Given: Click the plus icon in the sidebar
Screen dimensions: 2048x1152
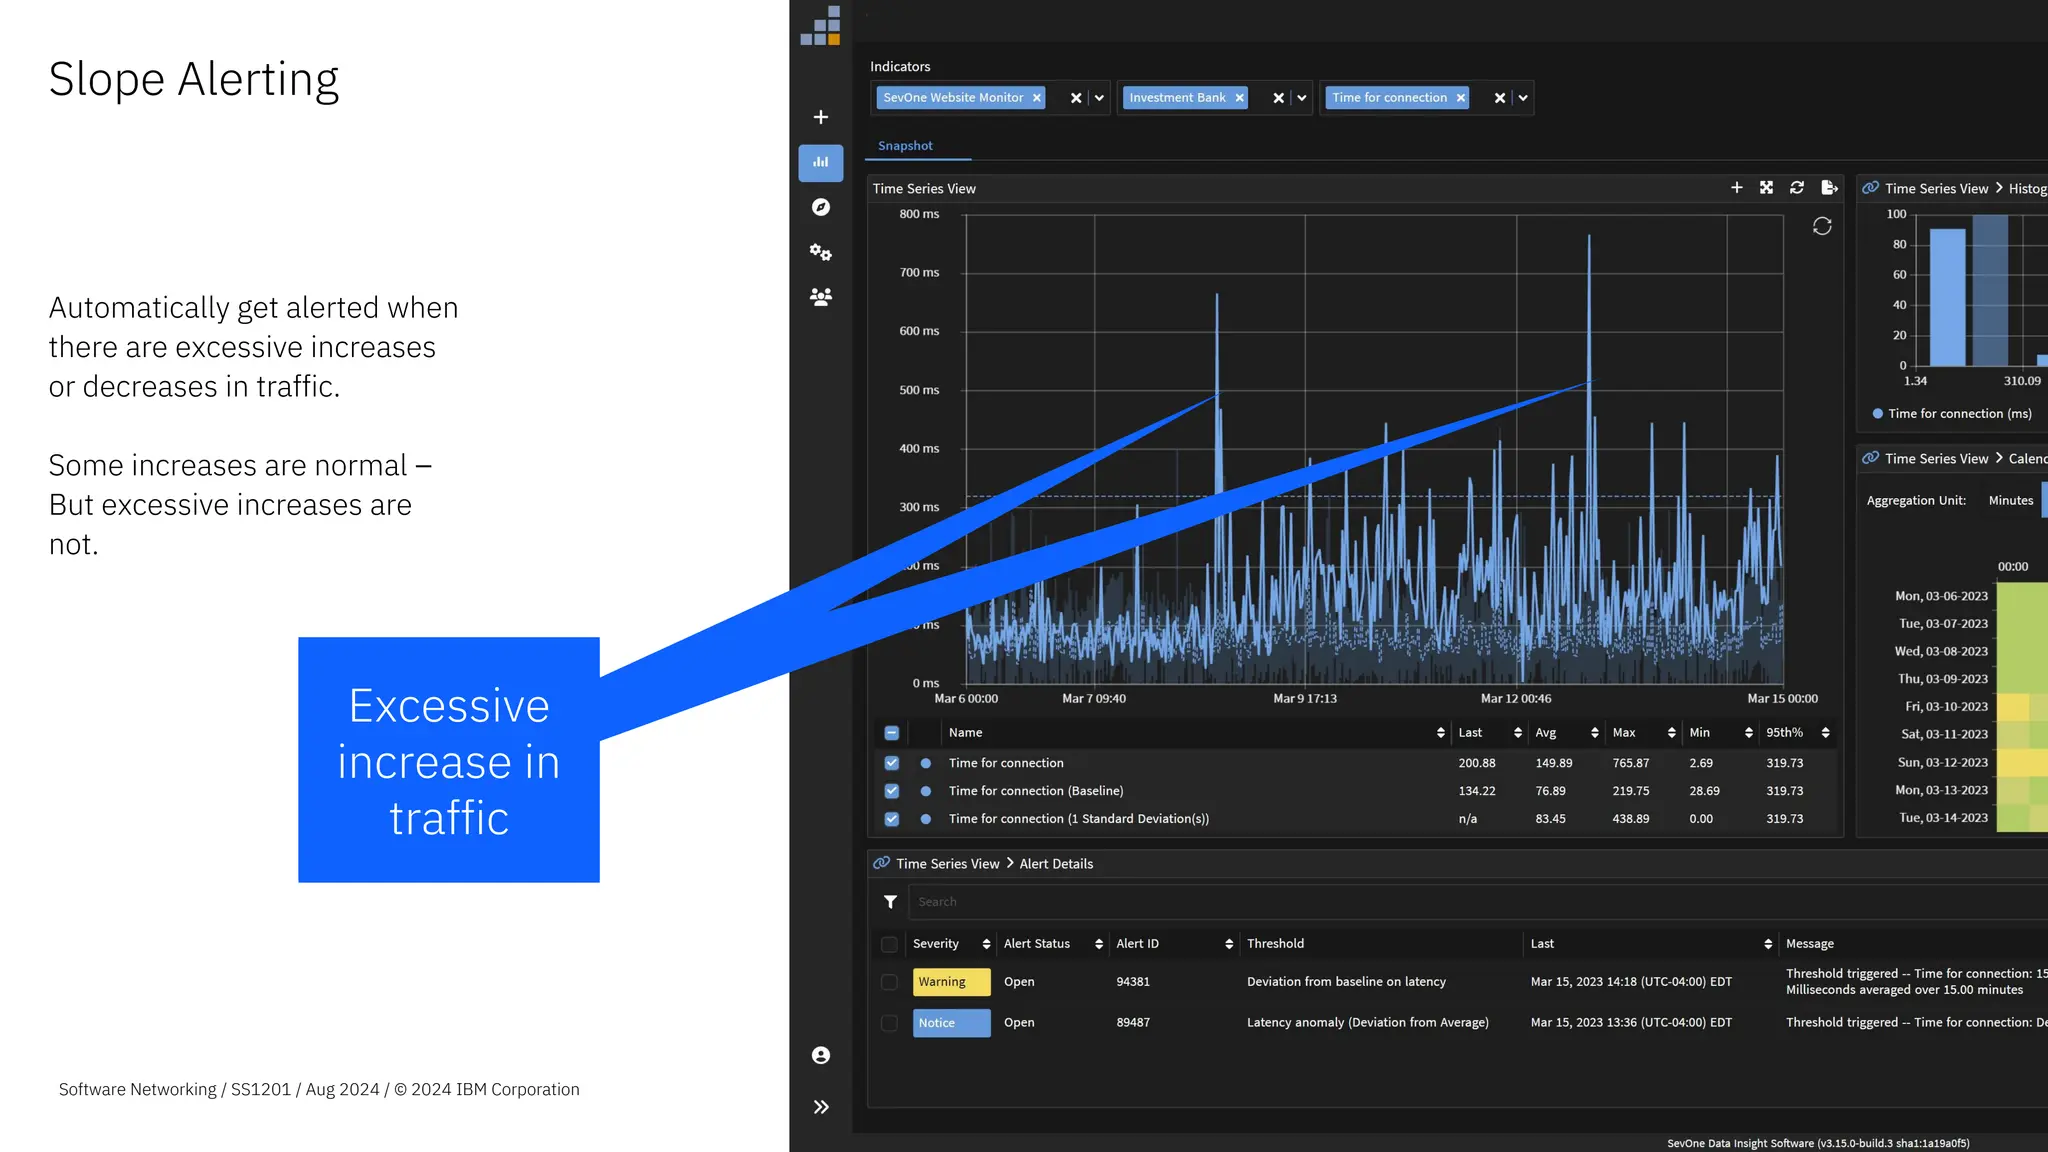Looking at the screenshot, I should click(820, 117).
